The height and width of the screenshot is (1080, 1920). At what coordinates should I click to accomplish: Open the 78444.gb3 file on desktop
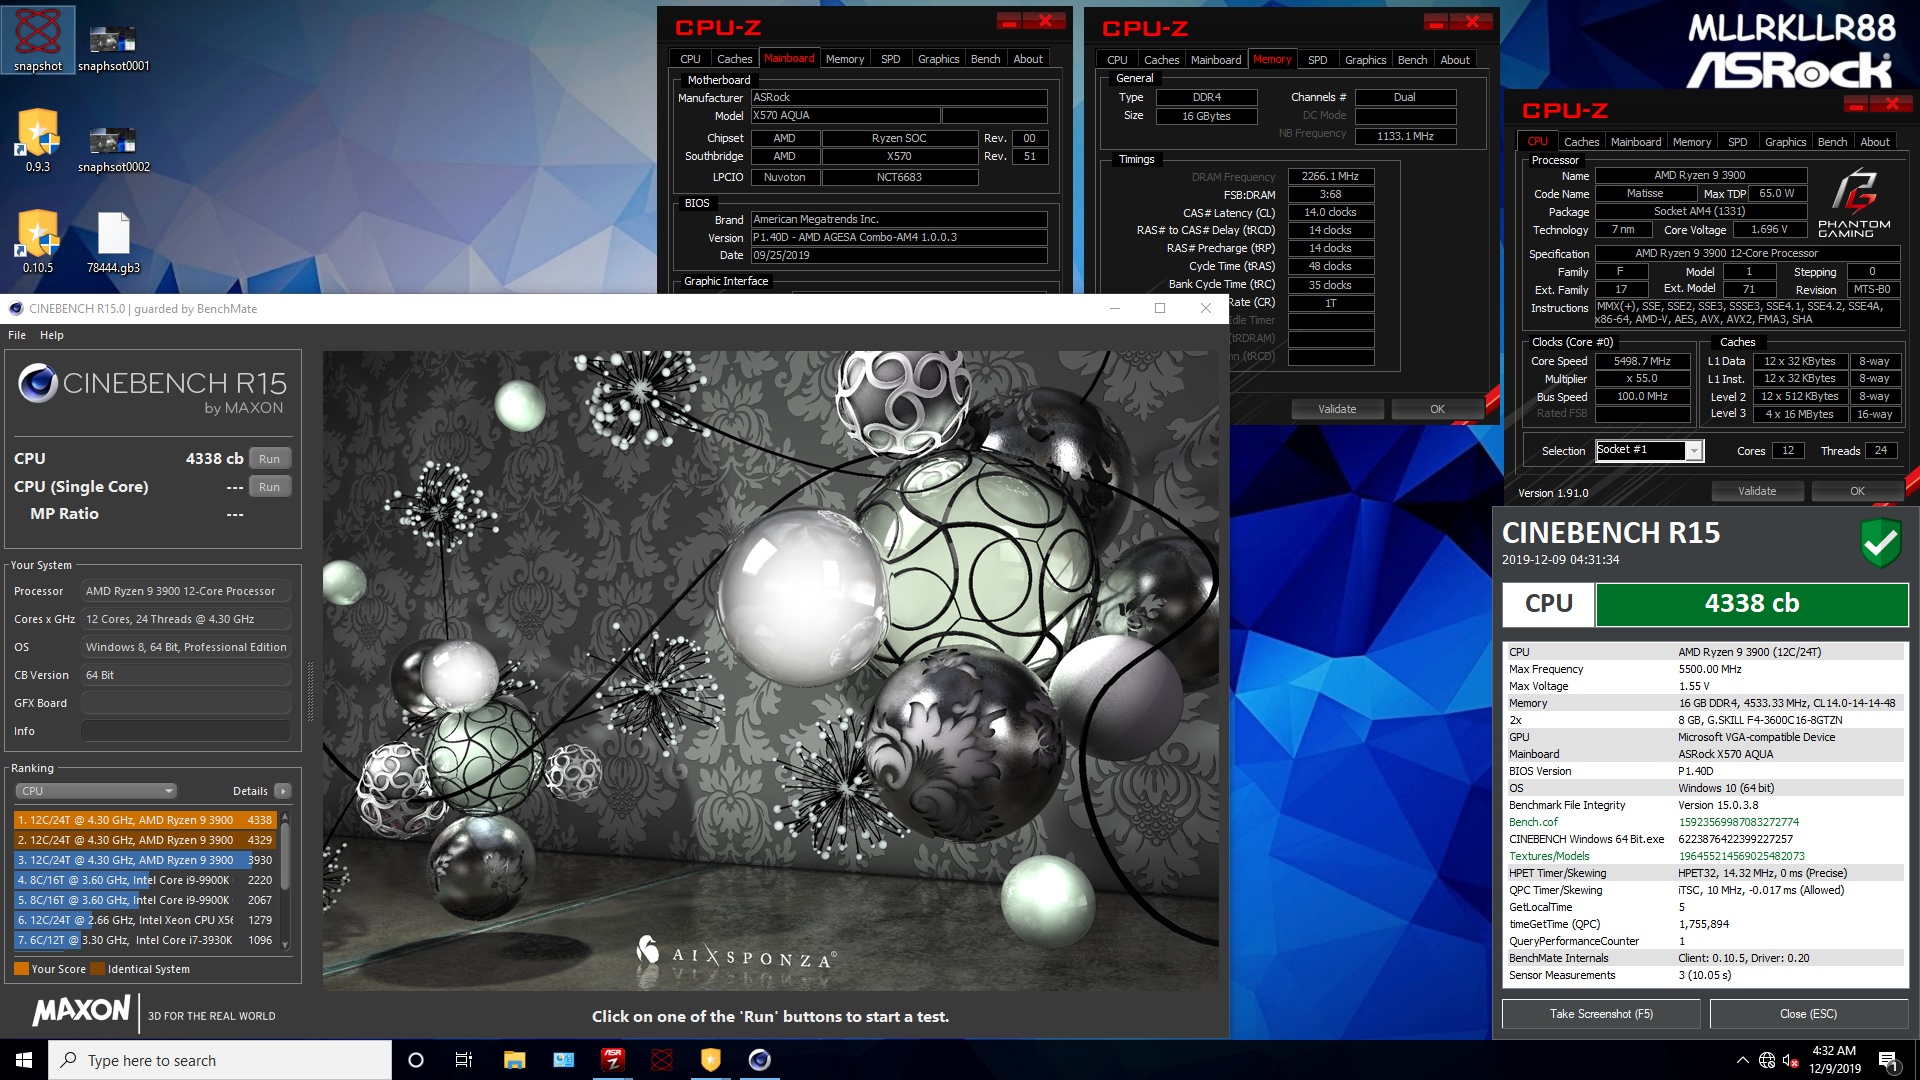[x=113, y=242]
